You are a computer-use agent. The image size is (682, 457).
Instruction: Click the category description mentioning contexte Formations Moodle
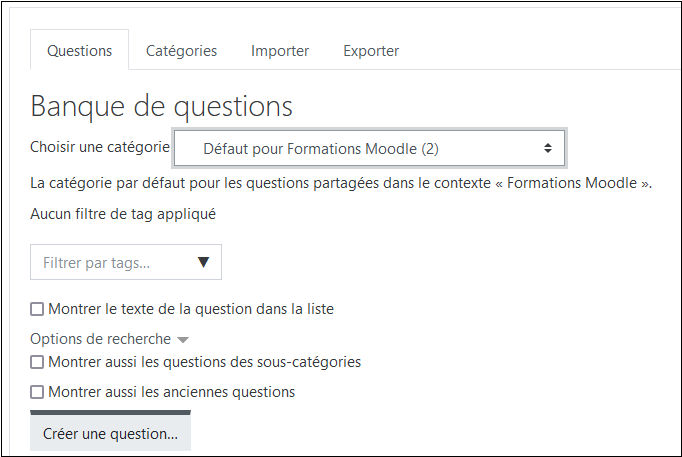coord(341,183)
